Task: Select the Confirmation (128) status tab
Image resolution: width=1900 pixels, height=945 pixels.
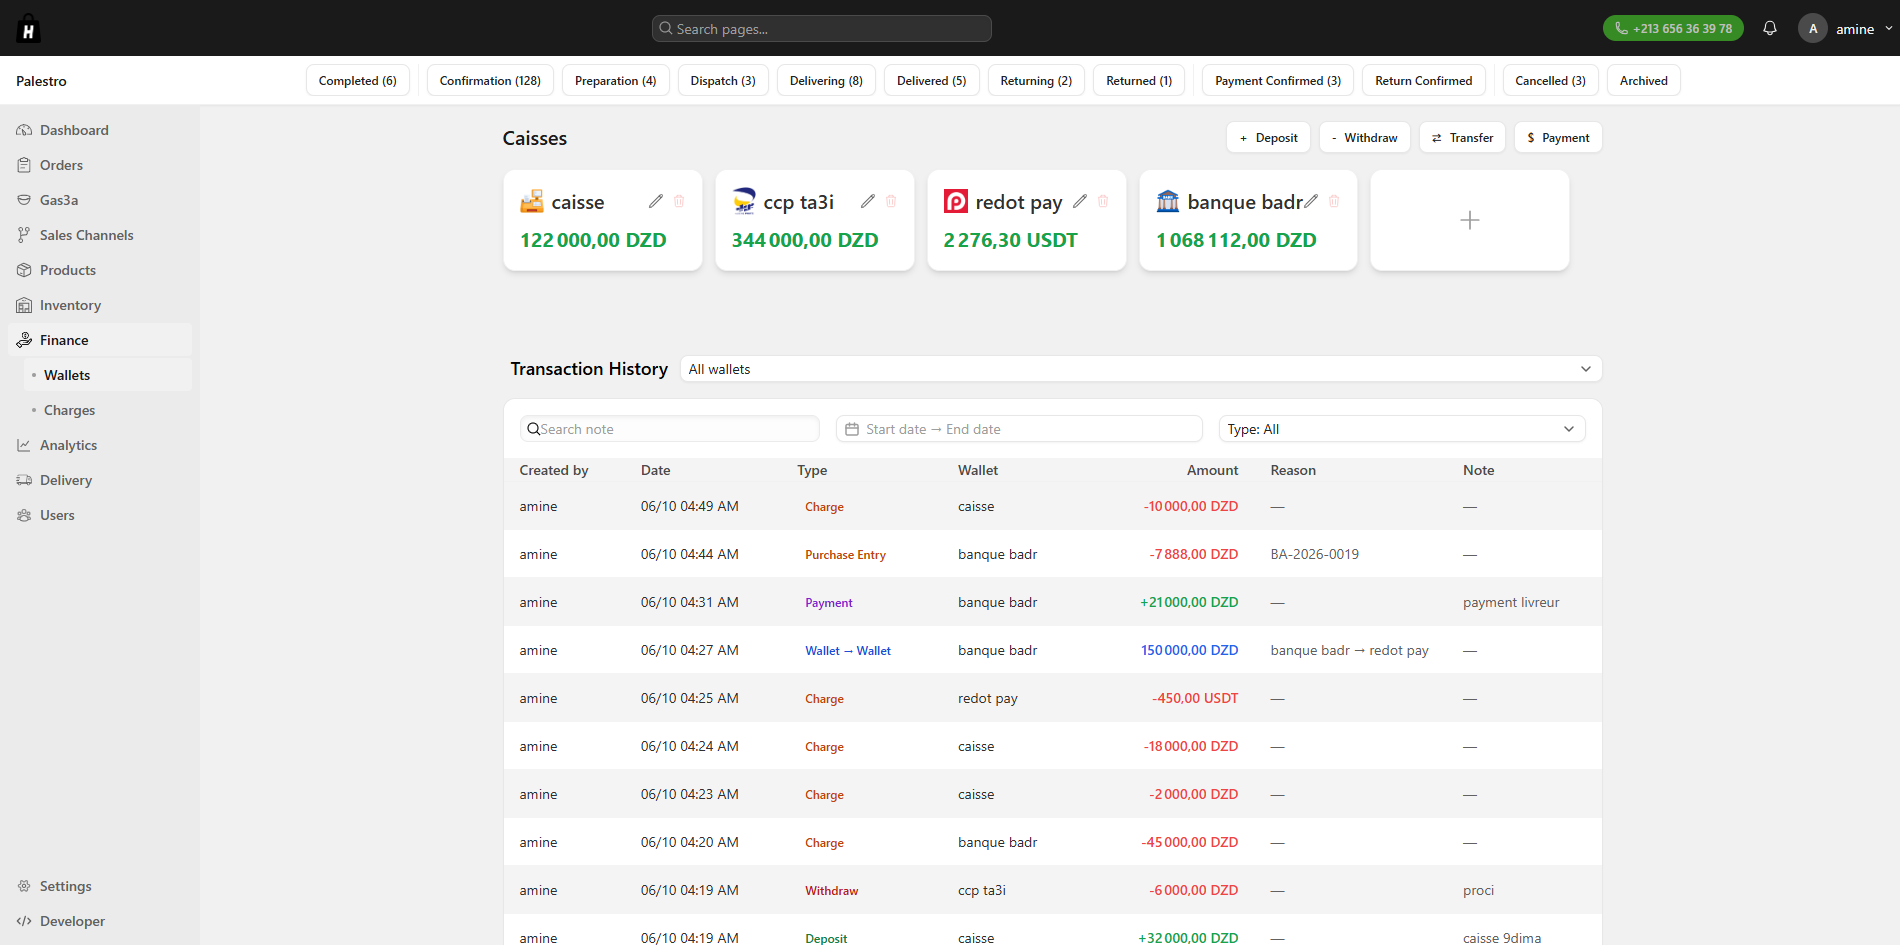Action: (490, 80)
